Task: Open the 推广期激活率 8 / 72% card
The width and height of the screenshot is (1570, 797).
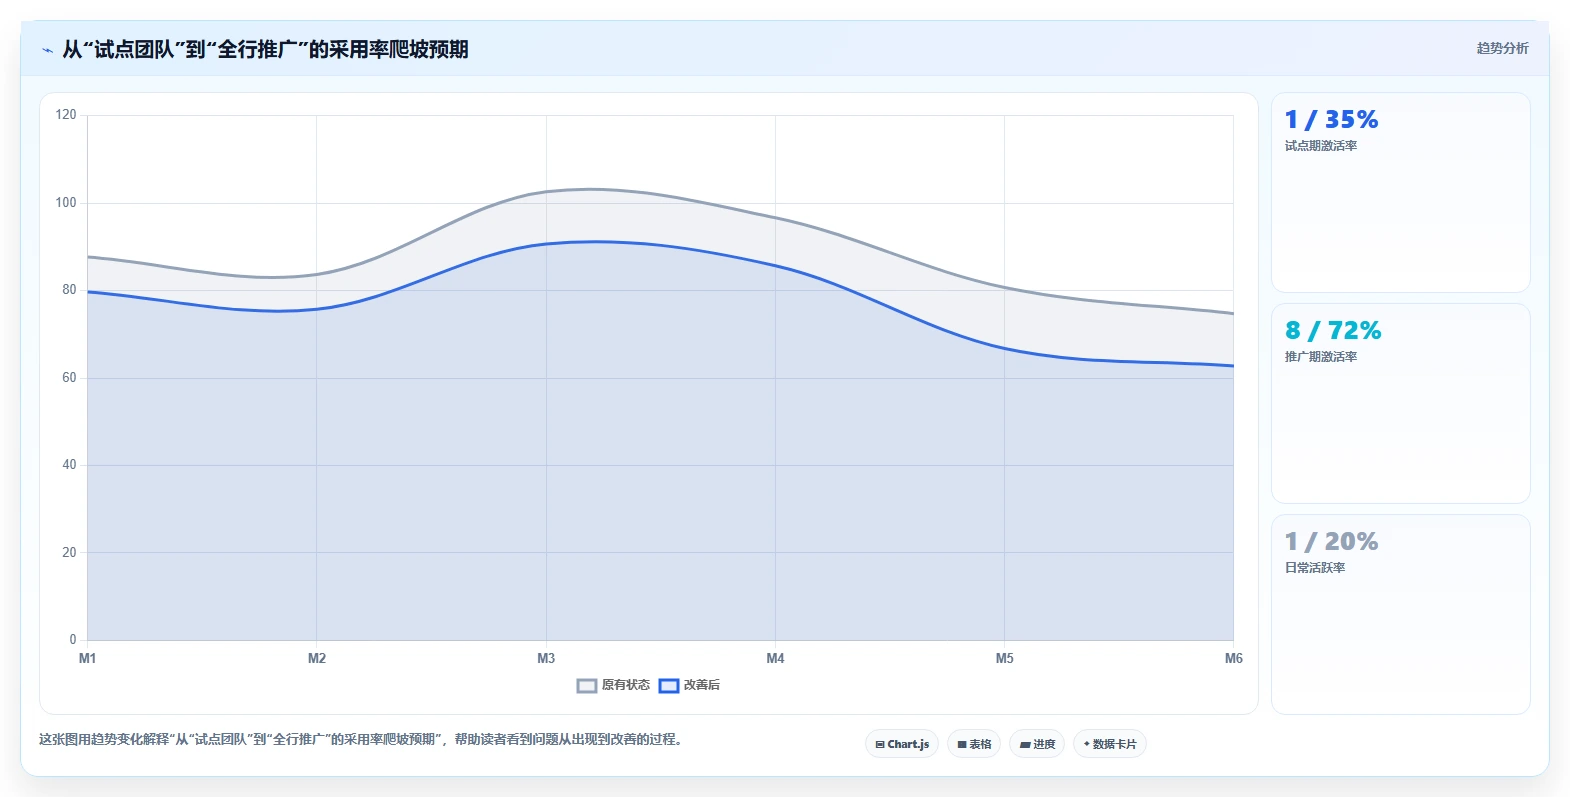Action: (1400, 404)
